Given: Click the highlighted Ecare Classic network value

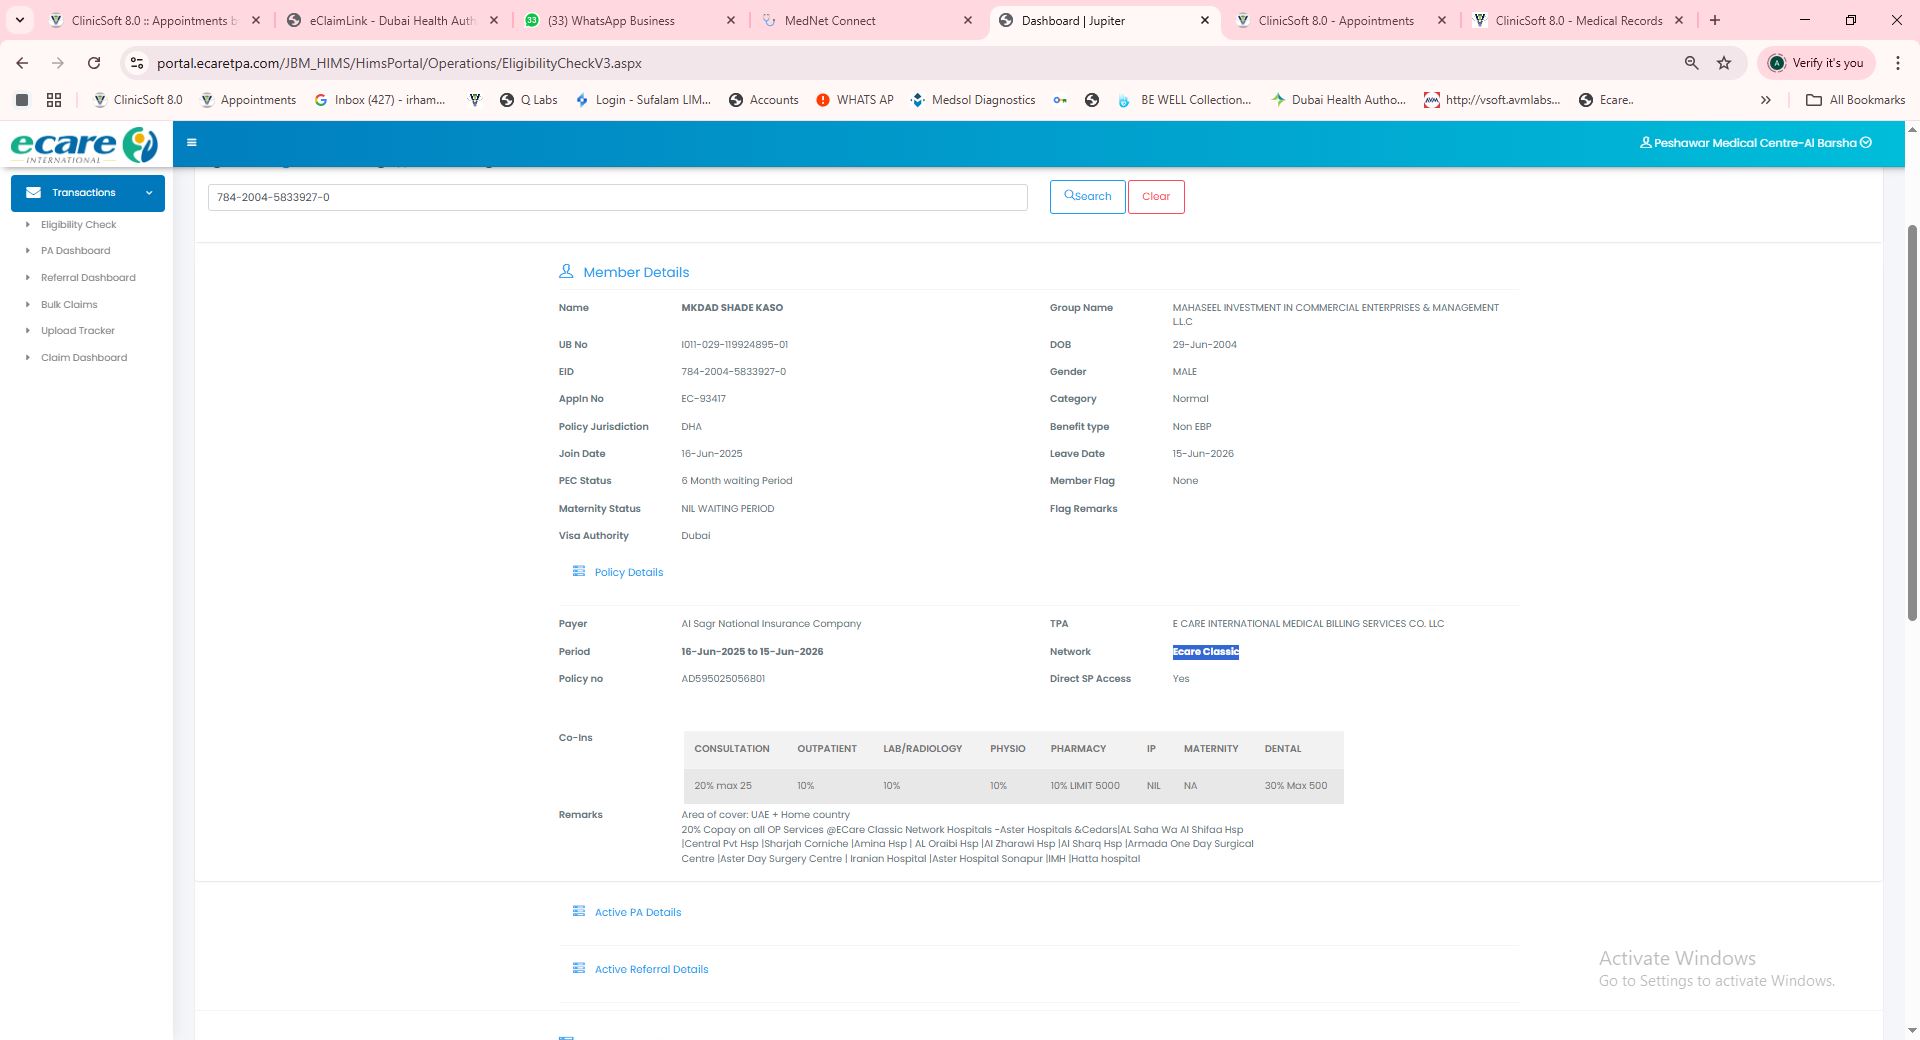Looking at the screenshot, I should [1205, 652].
